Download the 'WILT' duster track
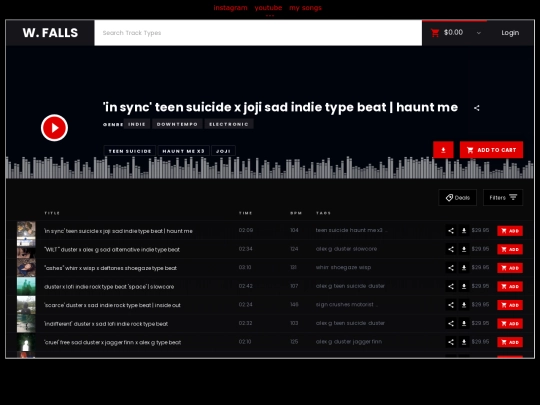Screen dimensions: 540x405 point(464,249)
